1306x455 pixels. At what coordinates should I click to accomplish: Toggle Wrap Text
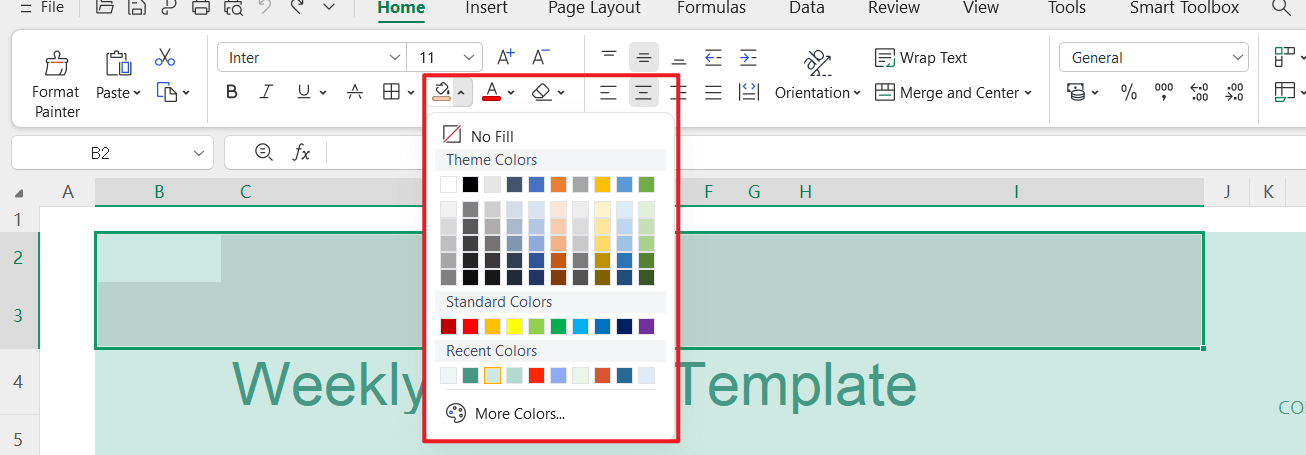pos(921,57)
